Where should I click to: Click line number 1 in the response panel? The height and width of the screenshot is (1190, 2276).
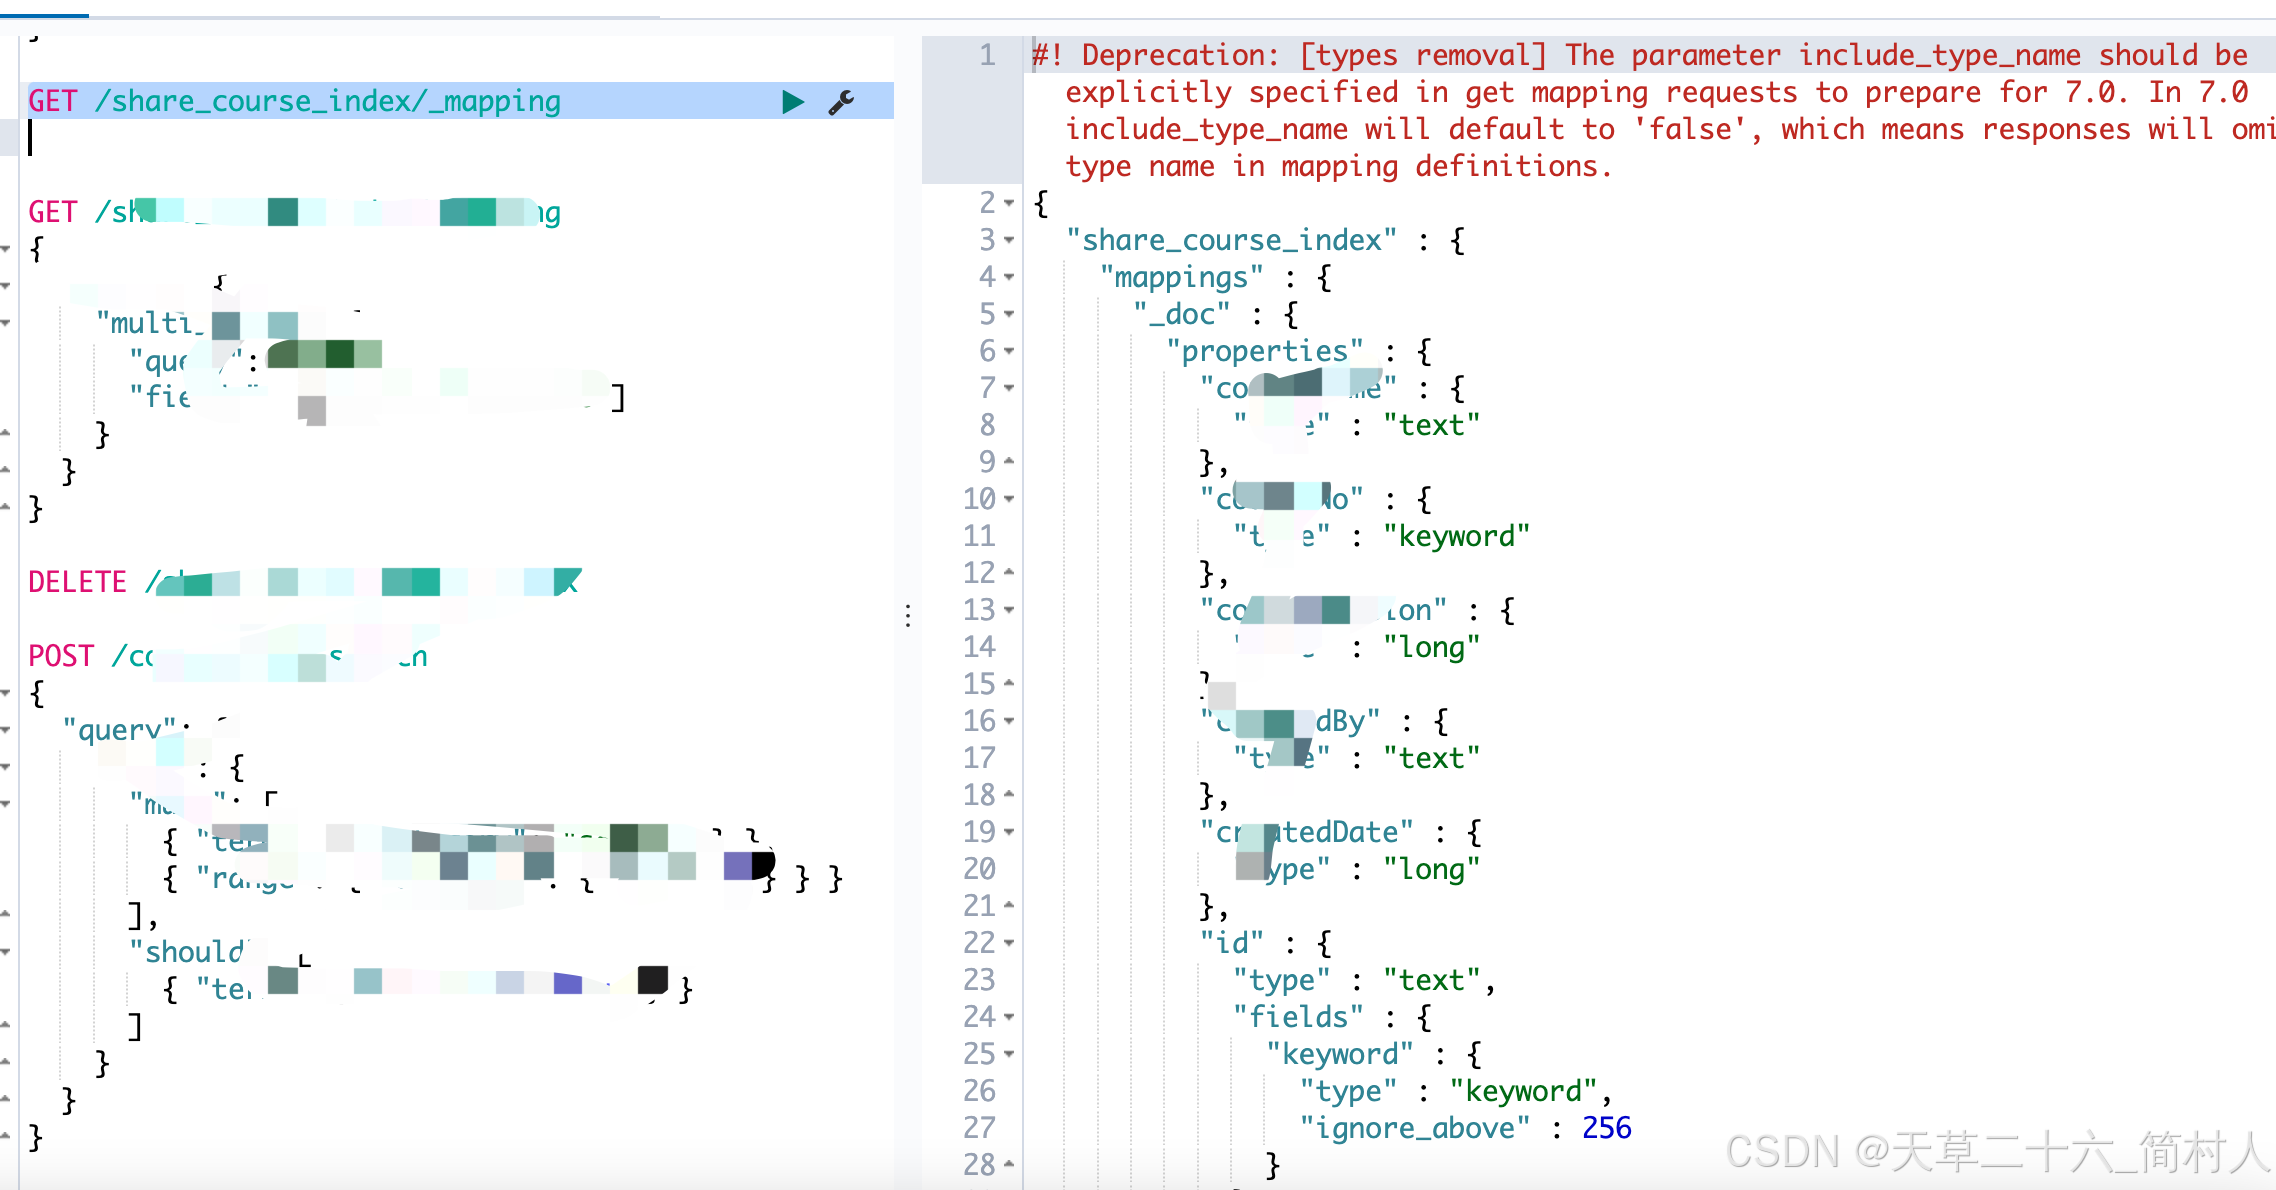click(x=986, y=55)
